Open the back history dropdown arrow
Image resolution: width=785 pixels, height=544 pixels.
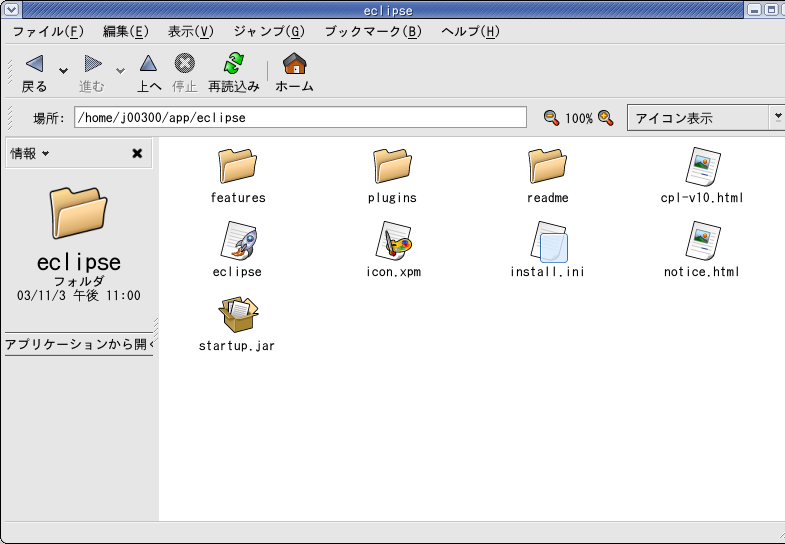click(64, 71)
